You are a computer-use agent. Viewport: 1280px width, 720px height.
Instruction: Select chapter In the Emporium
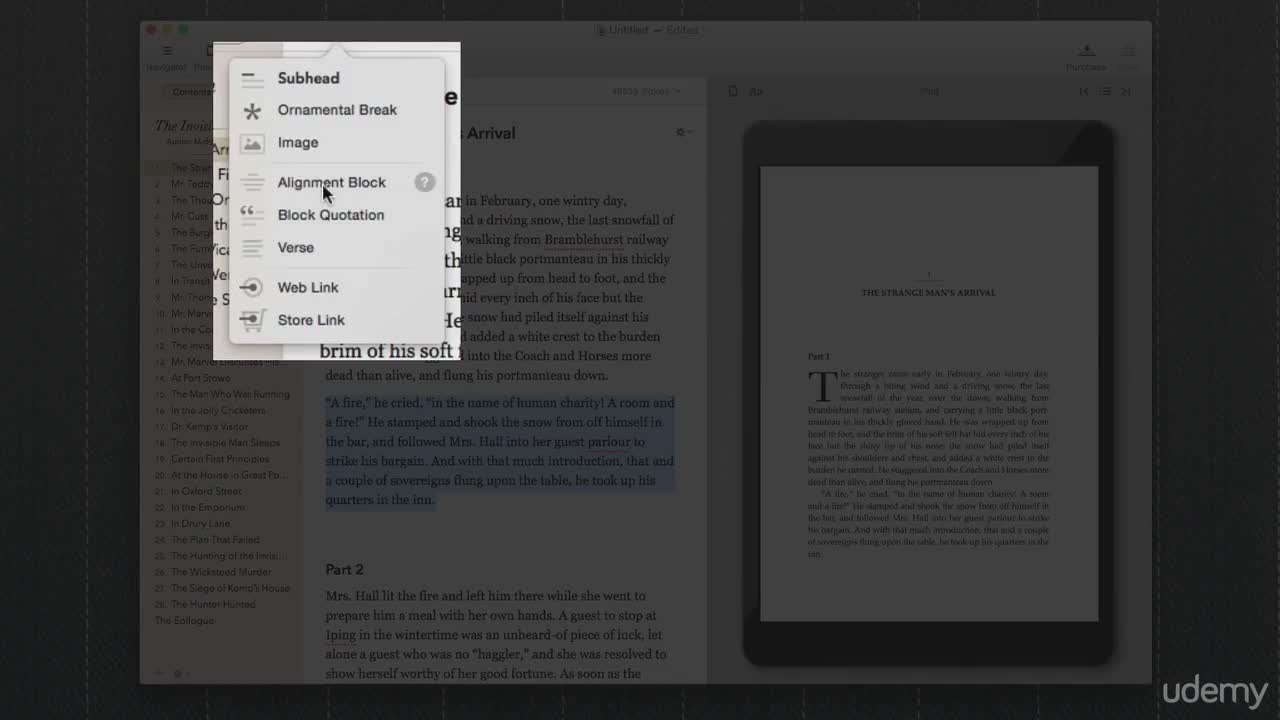pos(208,508)
